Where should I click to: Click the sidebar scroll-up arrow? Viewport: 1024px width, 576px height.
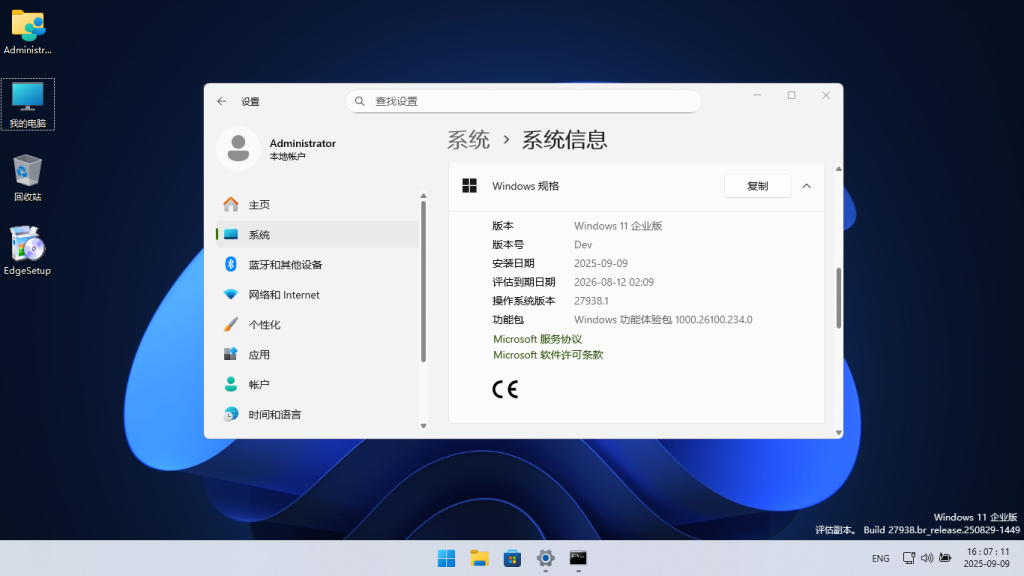[x=423, y=196]
